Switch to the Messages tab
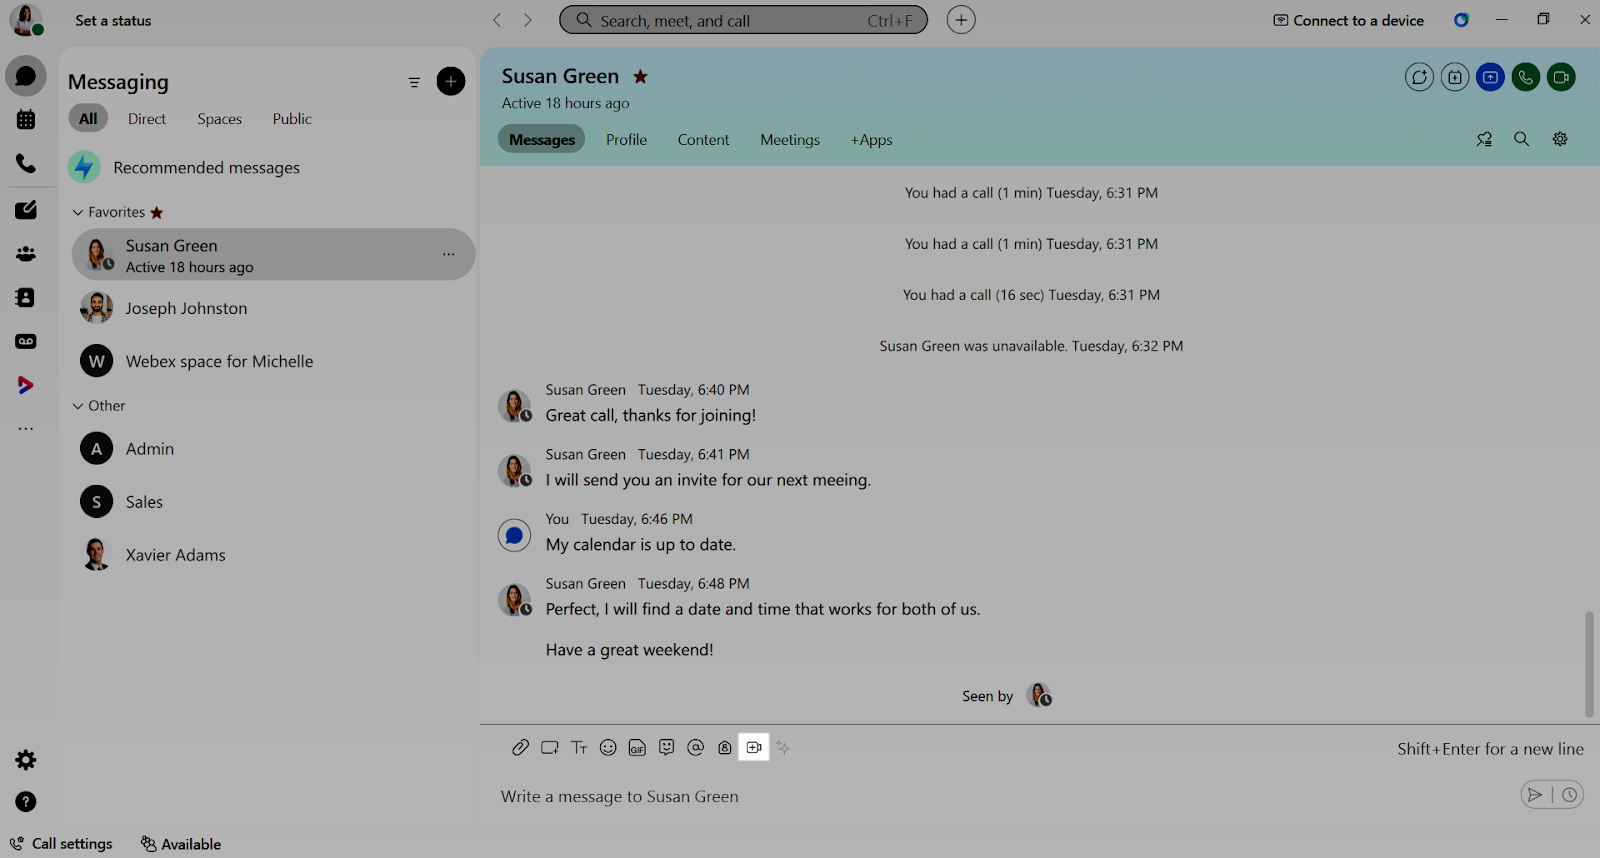 point(542,140)
